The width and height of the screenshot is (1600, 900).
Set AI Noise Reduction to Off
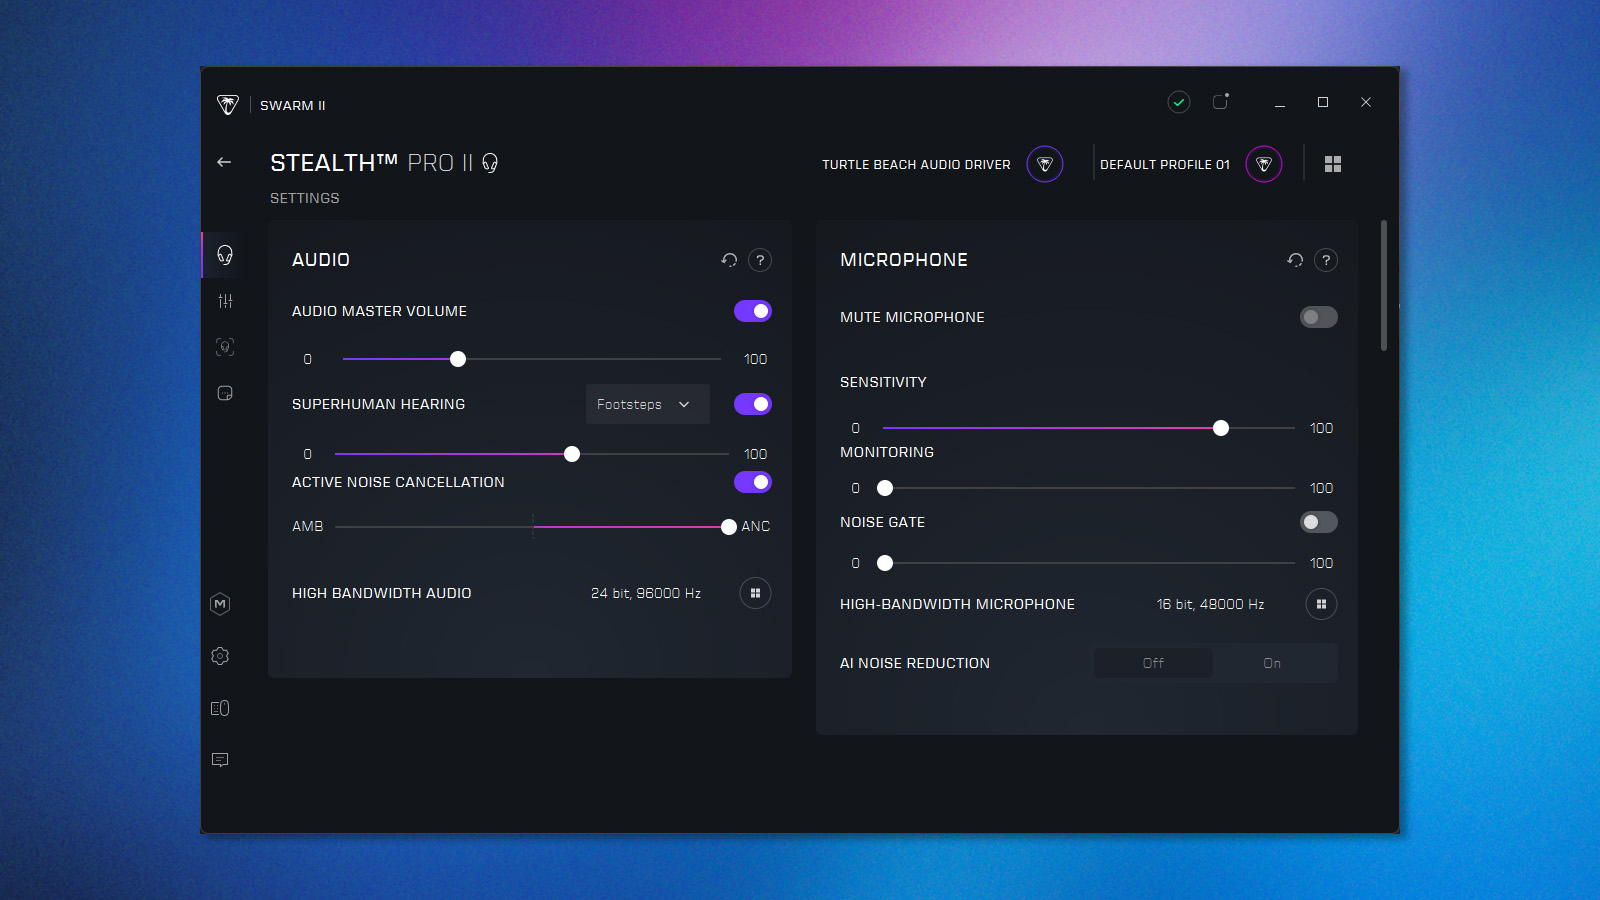pyautogui.click(x=1153, y=663)
